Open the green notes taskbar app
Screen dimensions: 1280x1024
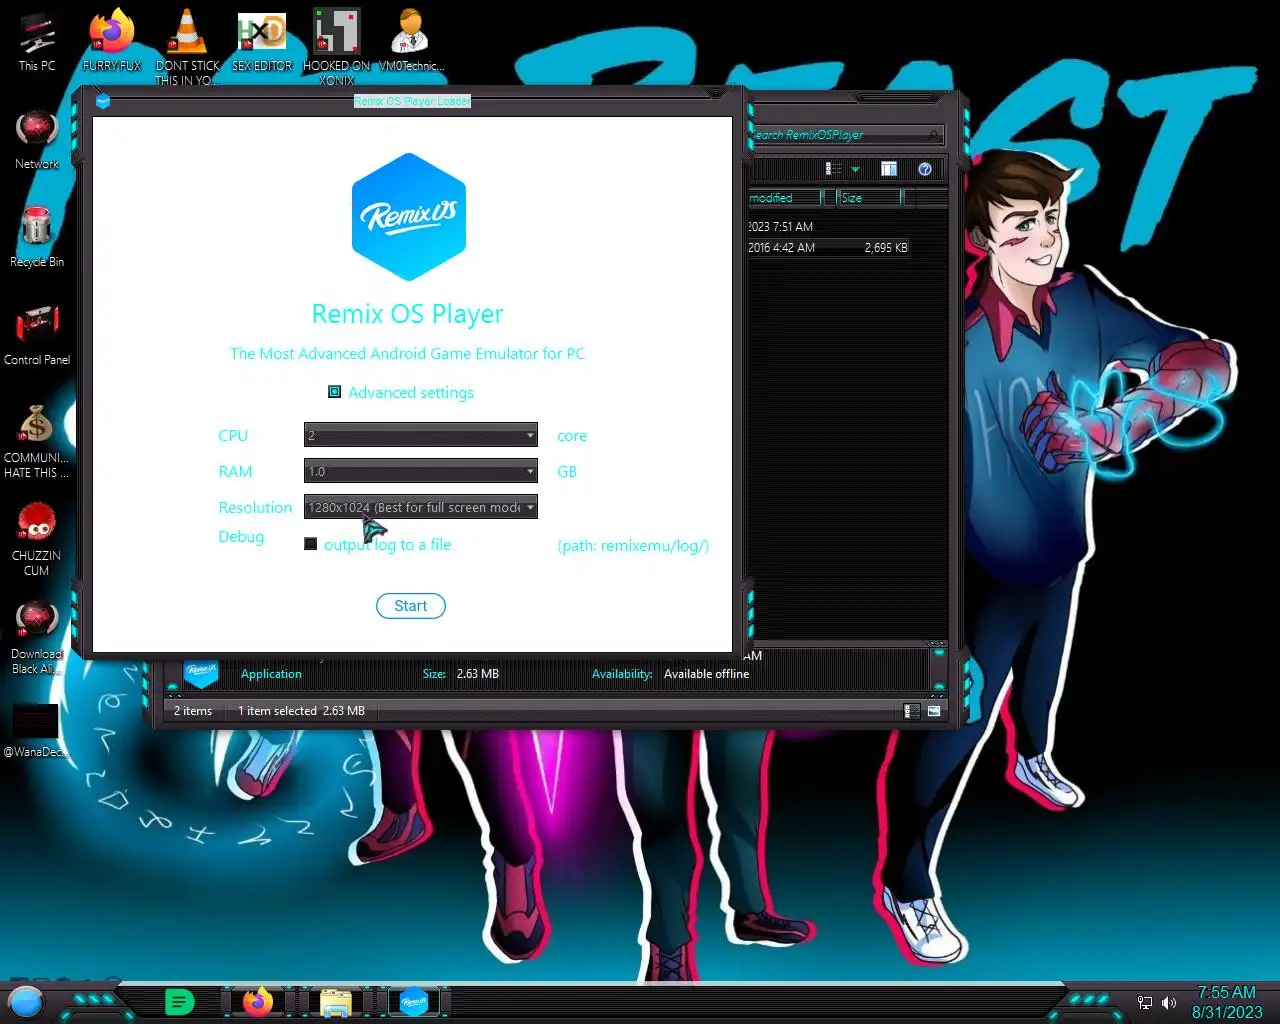[179, 1001]
